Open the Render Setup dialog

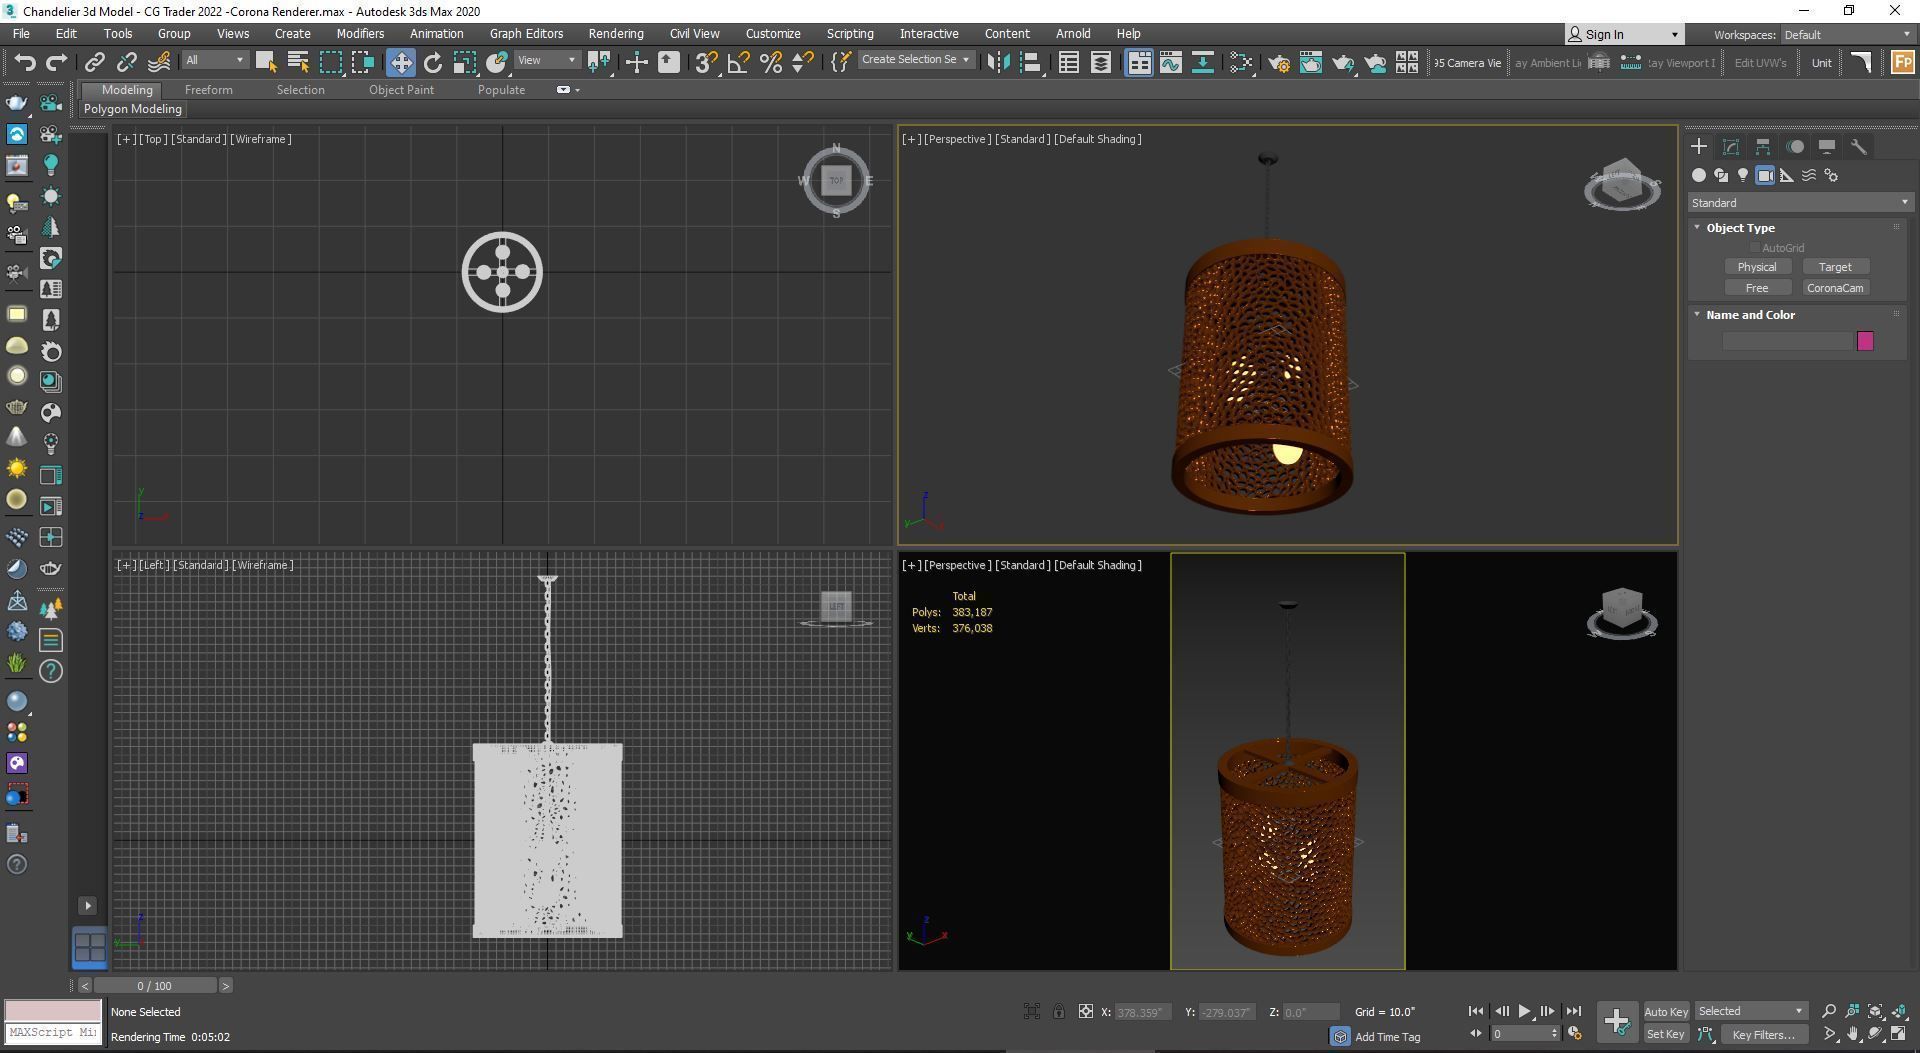(x=1279, y=62)
